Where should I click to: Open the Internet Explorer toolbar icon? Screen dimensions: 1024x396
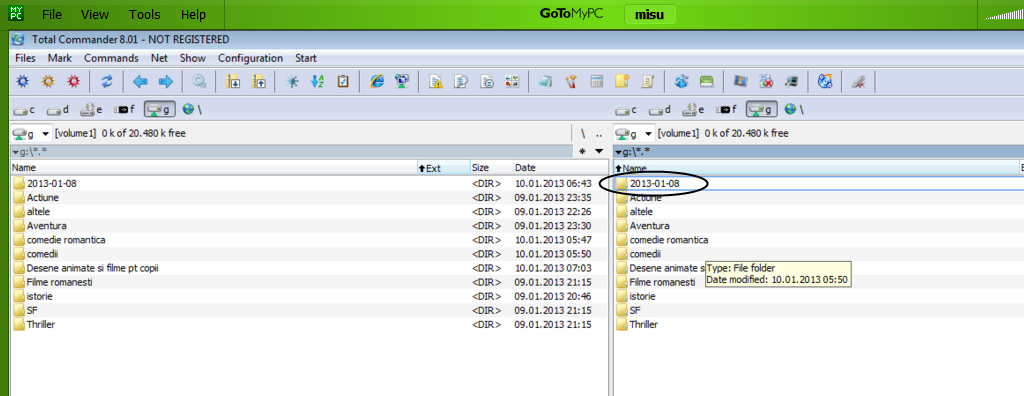tap(377, 82)
